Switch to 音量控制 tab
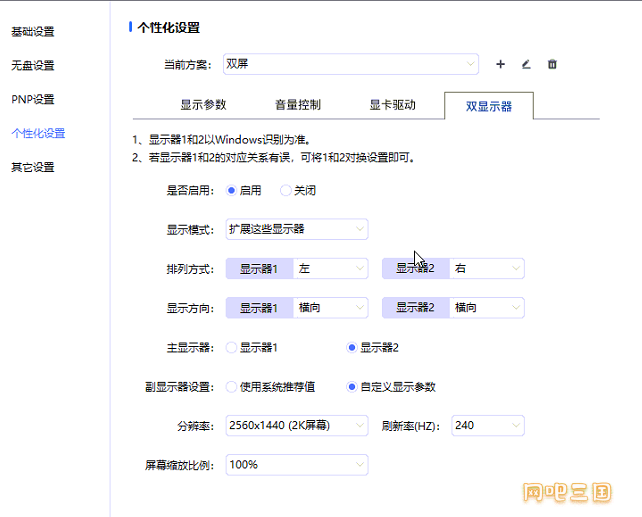Viewport: 642px width, 517px height. [x=298, y=105]
